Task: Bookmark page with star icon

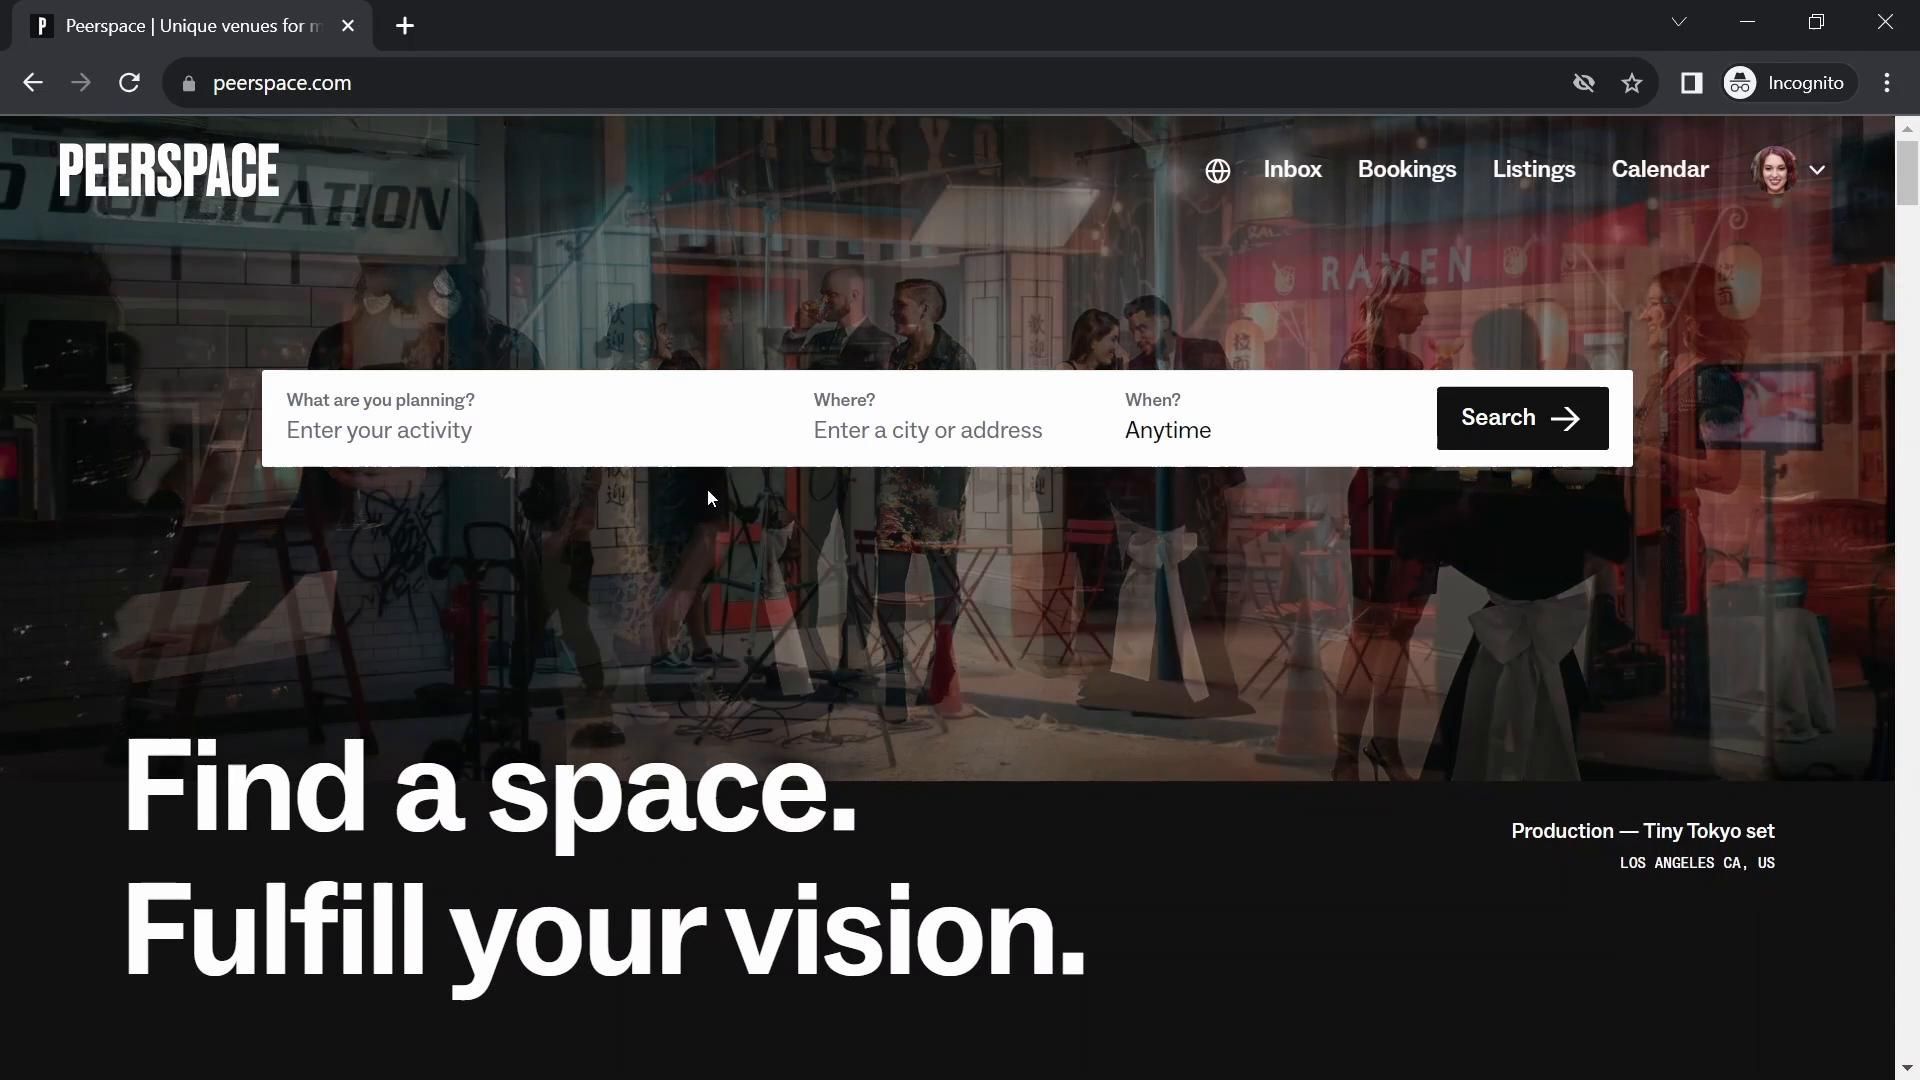Action: (1632, 83)
